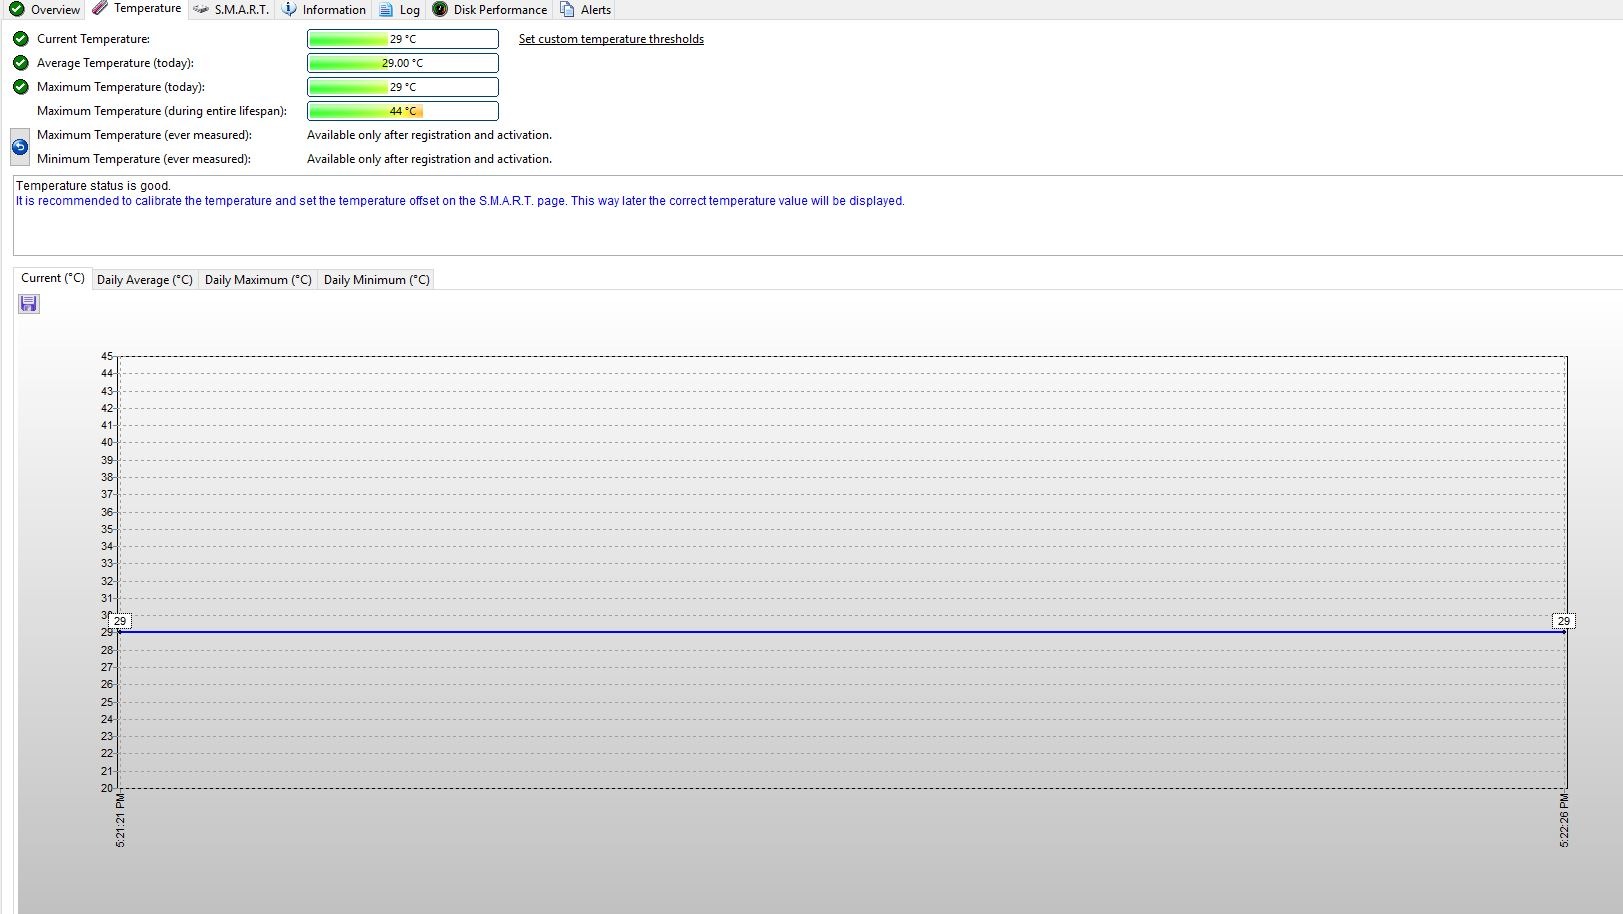
Task: Select the Daily Minimum (°C) tab
Action: point(376,280)
